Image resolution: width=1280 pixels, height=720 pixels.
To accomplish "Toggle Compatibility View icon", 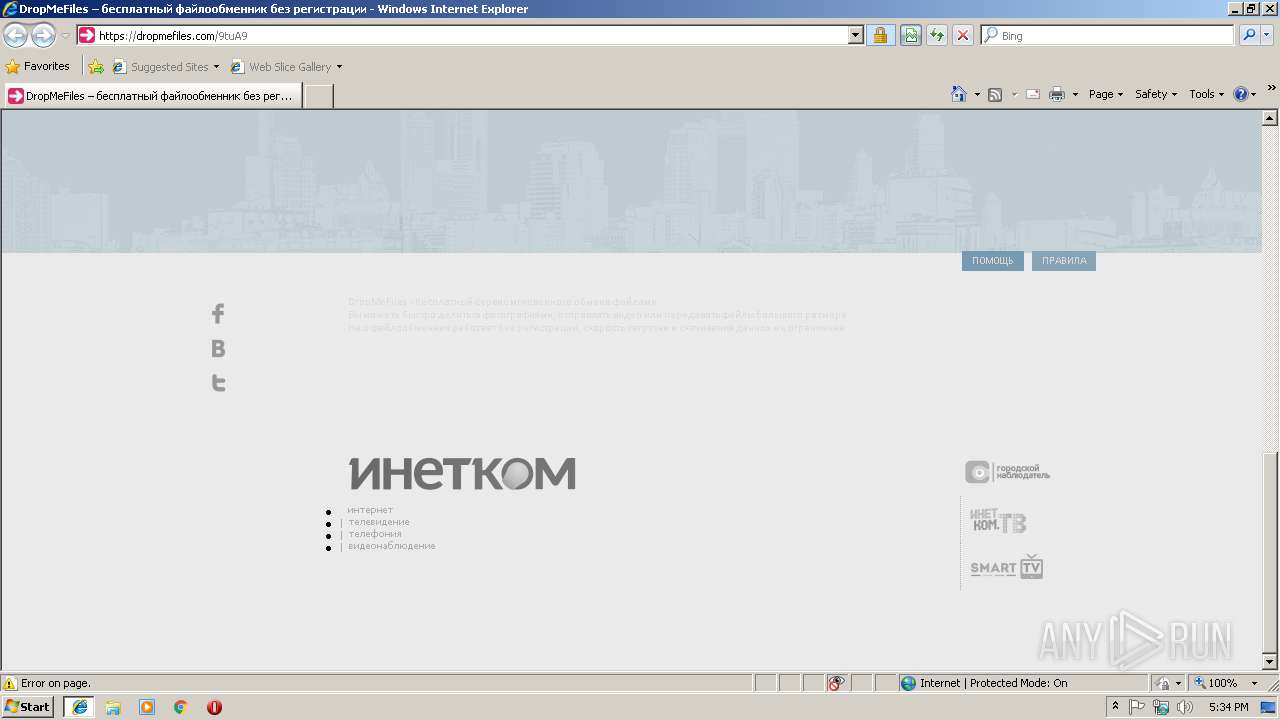I will [x=910, y=36].
